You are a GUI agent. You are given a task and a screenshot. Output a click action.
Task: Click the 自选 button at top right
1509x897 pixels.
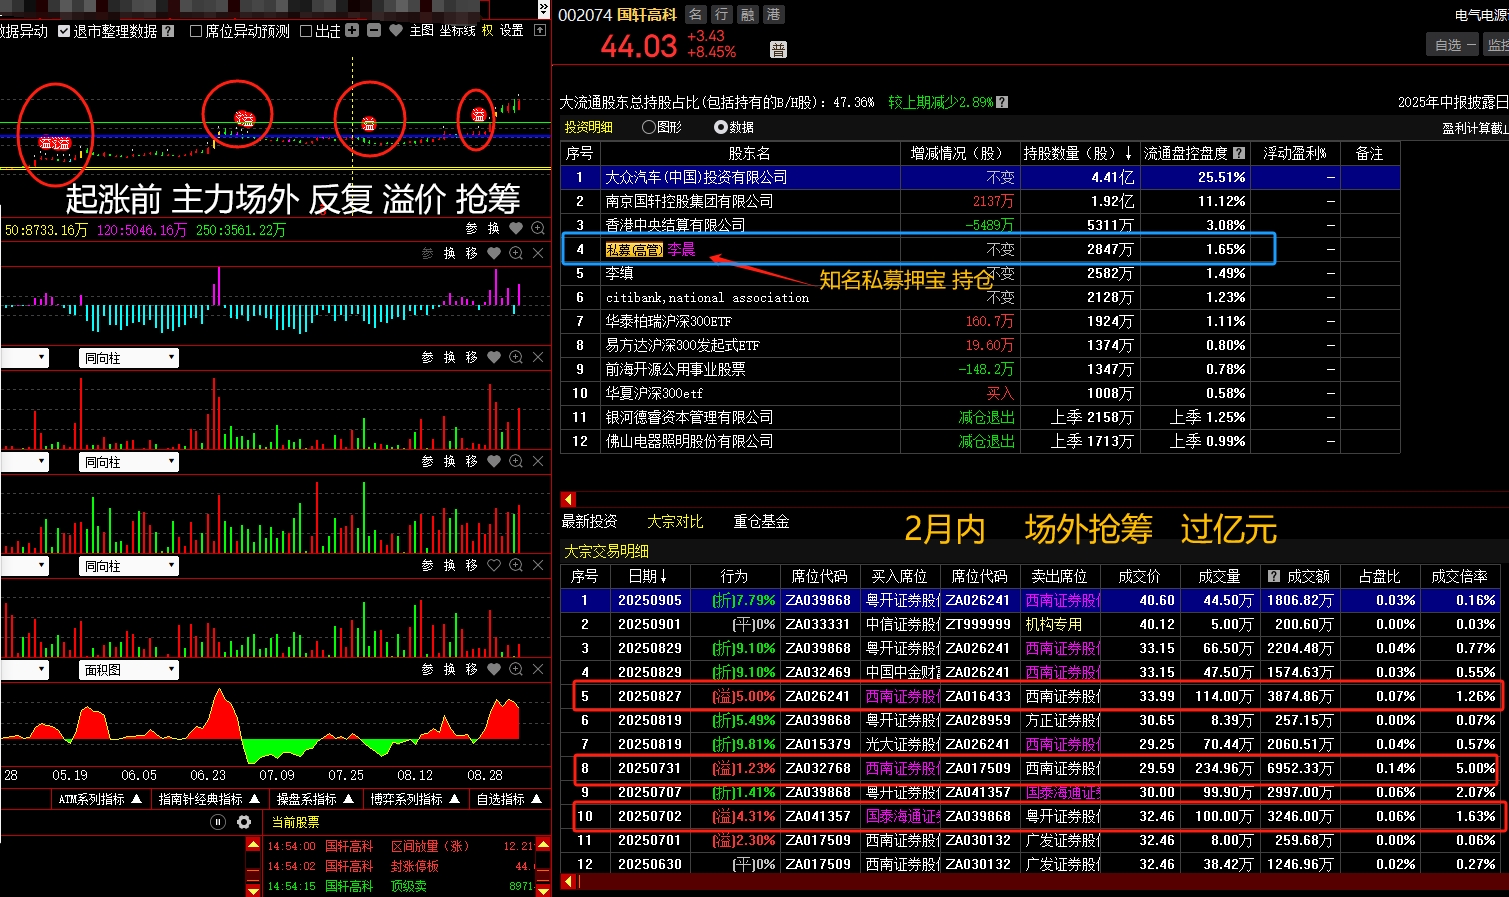click(1455, 45)
